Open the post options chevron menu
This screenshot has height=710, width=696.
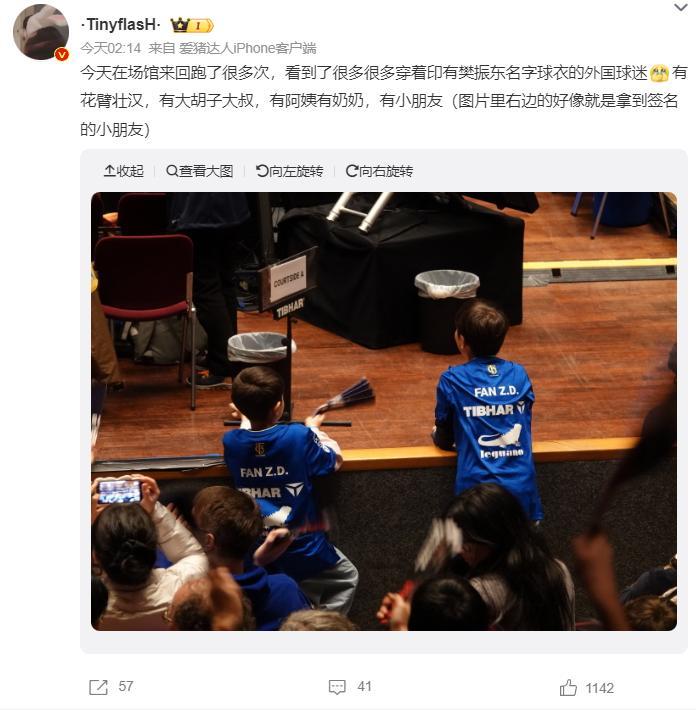(x=680, y=8)
